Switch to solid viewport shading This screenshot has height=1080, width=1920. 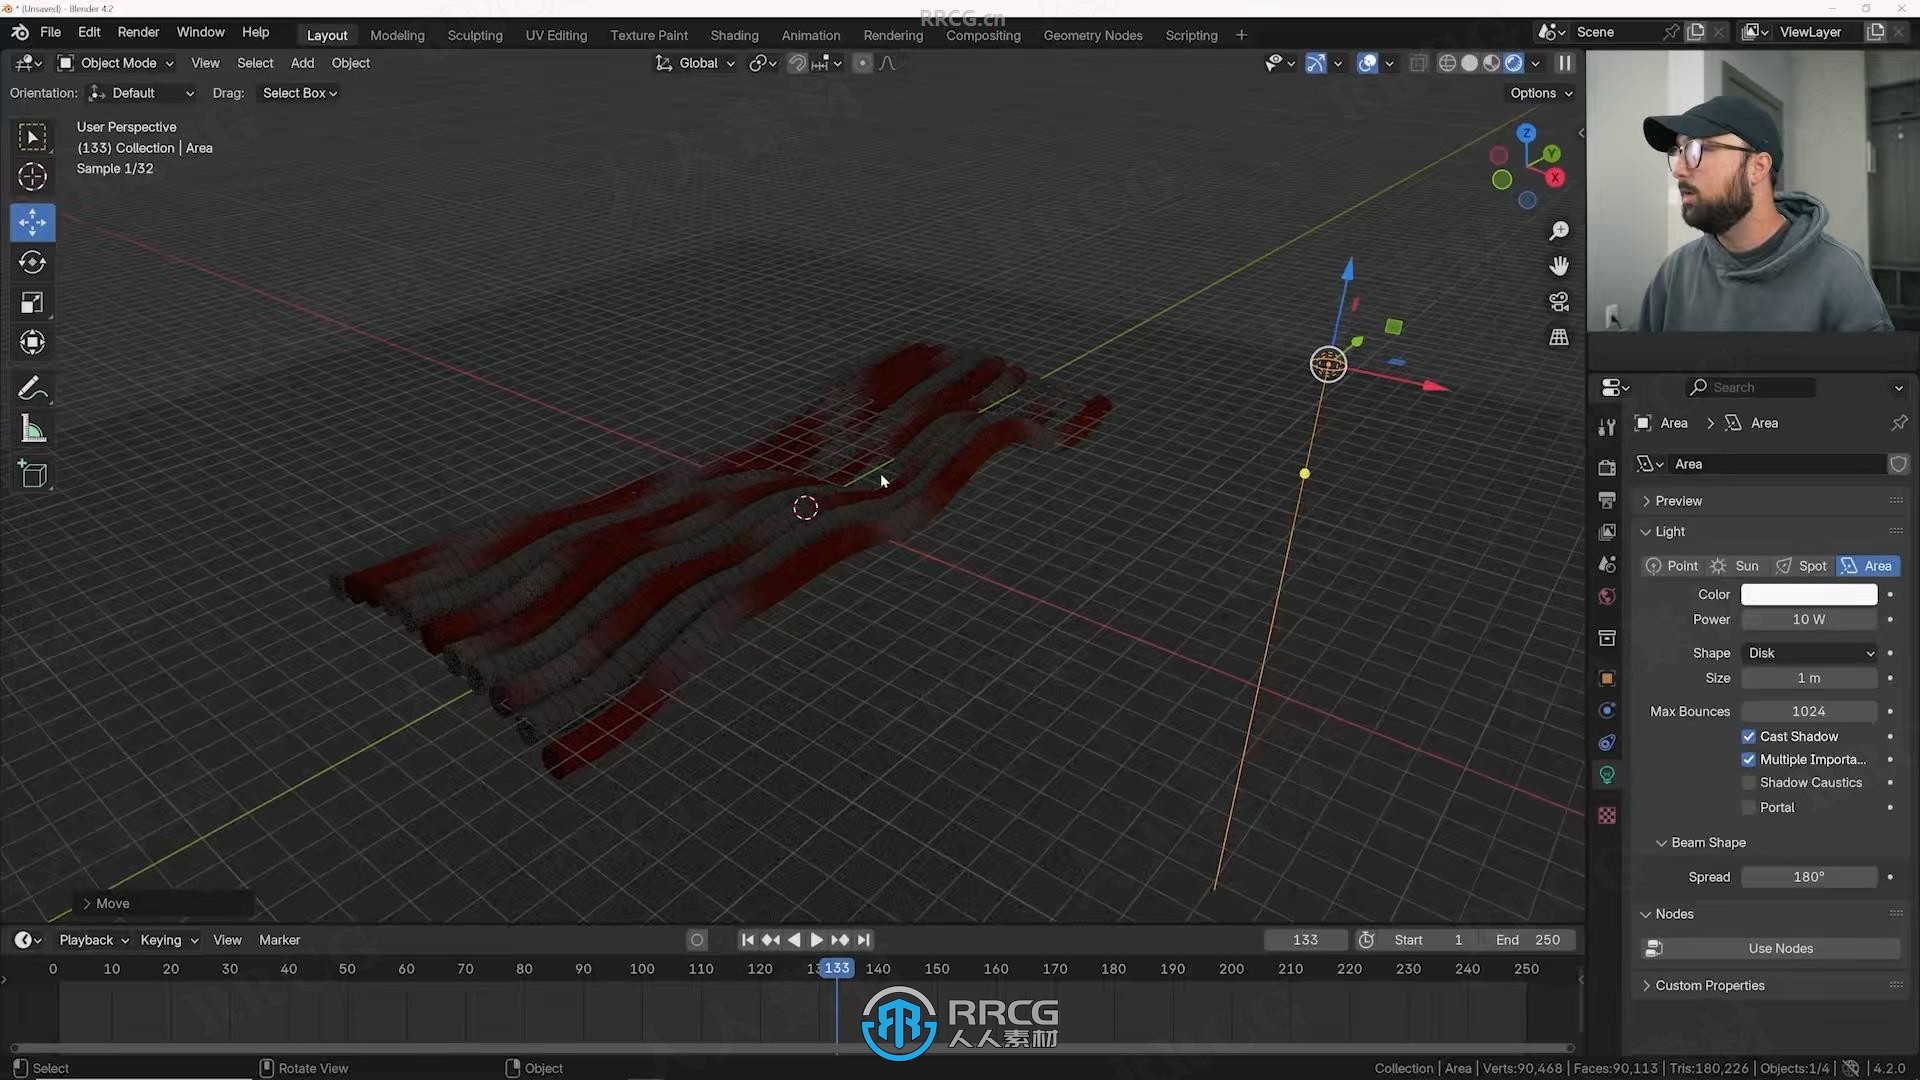click(x=1469, y=63)
